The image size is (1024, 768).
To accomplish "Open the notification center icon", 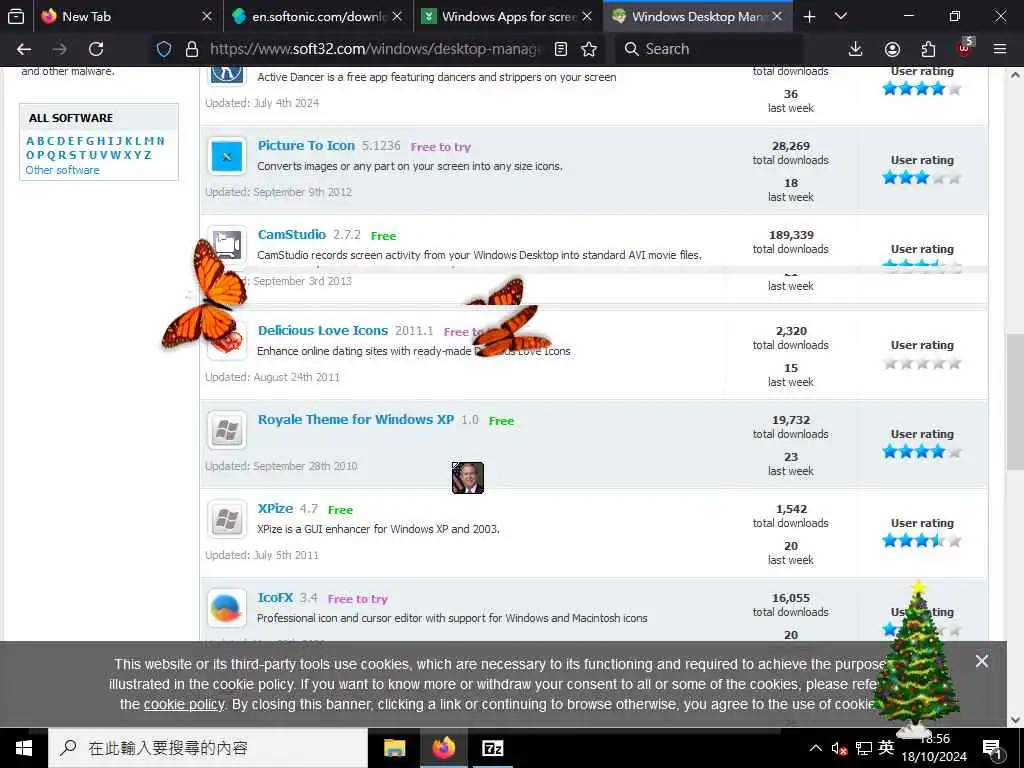I will click(992, 748).
